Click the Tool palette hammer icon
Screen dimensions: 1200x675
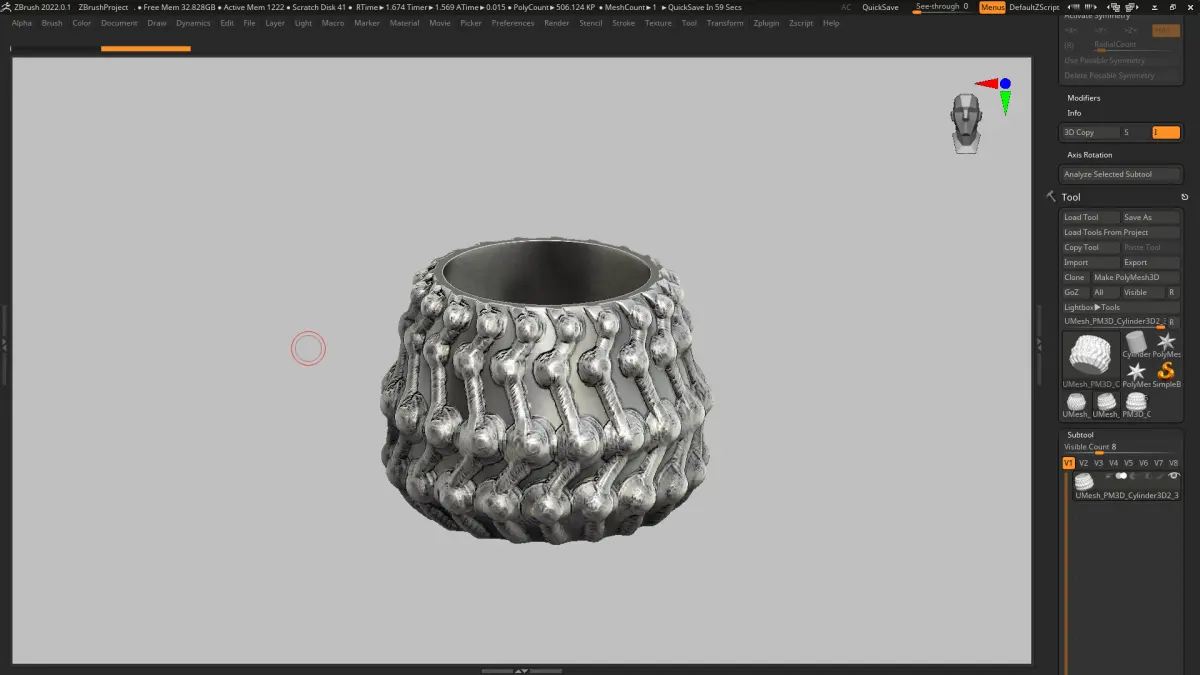point(1051,196)
